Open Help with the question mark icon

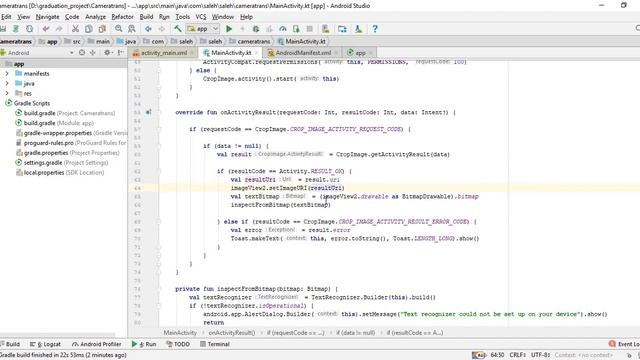375,29
